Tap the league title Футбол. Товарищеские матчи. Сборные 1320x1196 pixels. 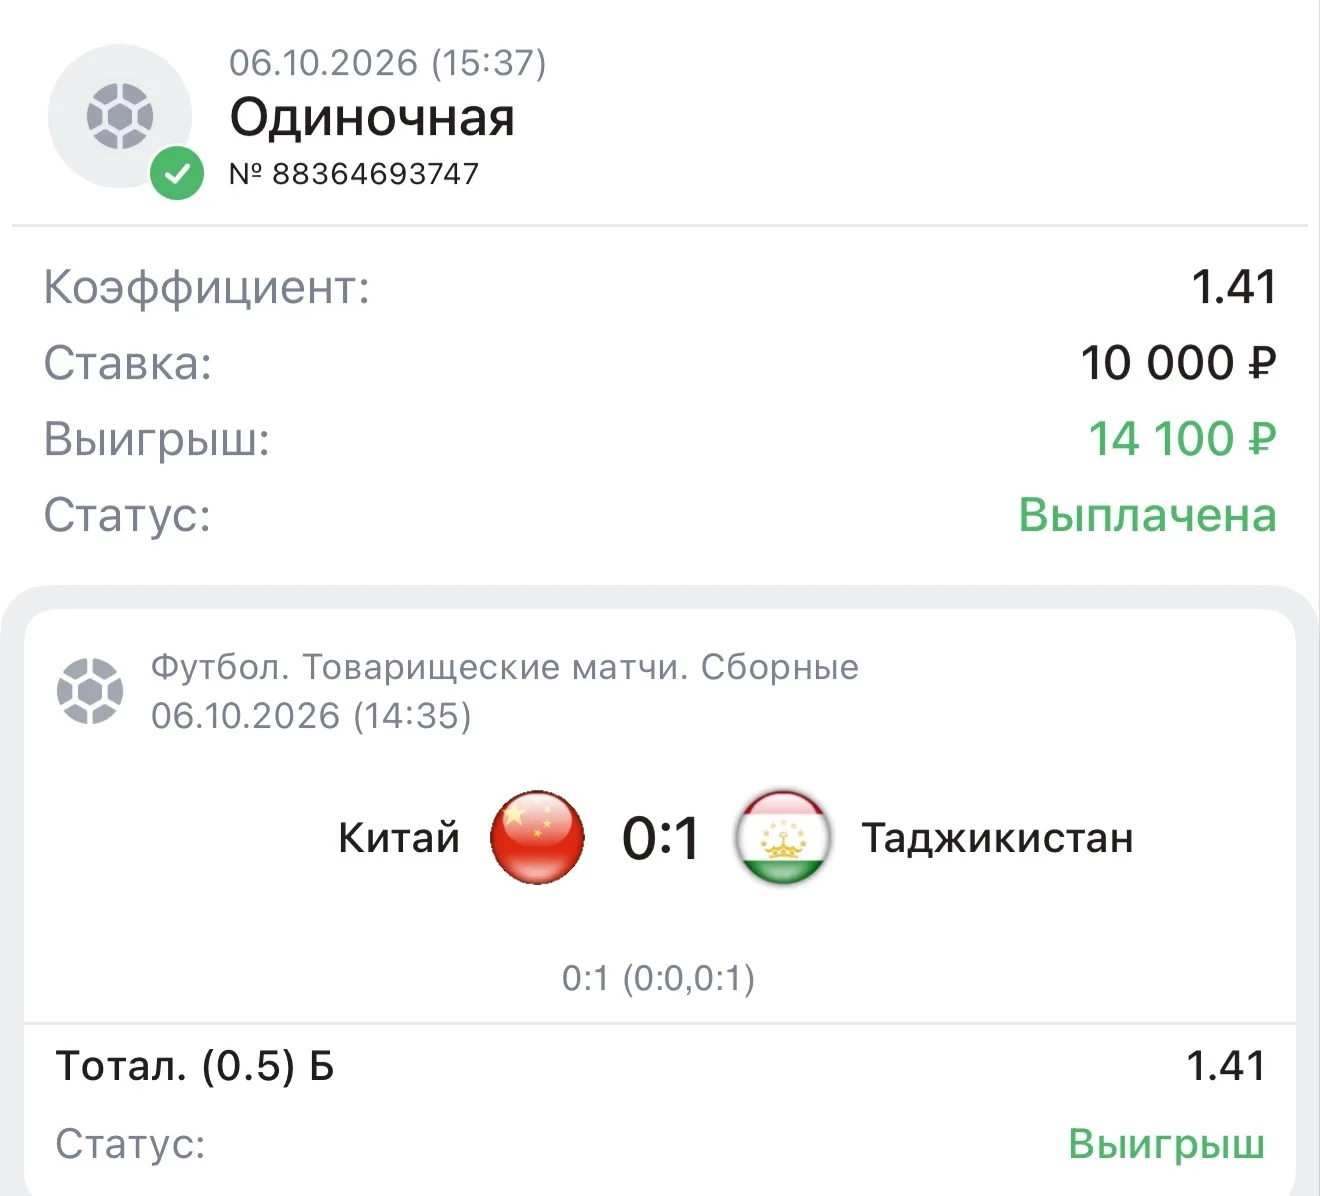pyautogui.click(x=505, y=667)
